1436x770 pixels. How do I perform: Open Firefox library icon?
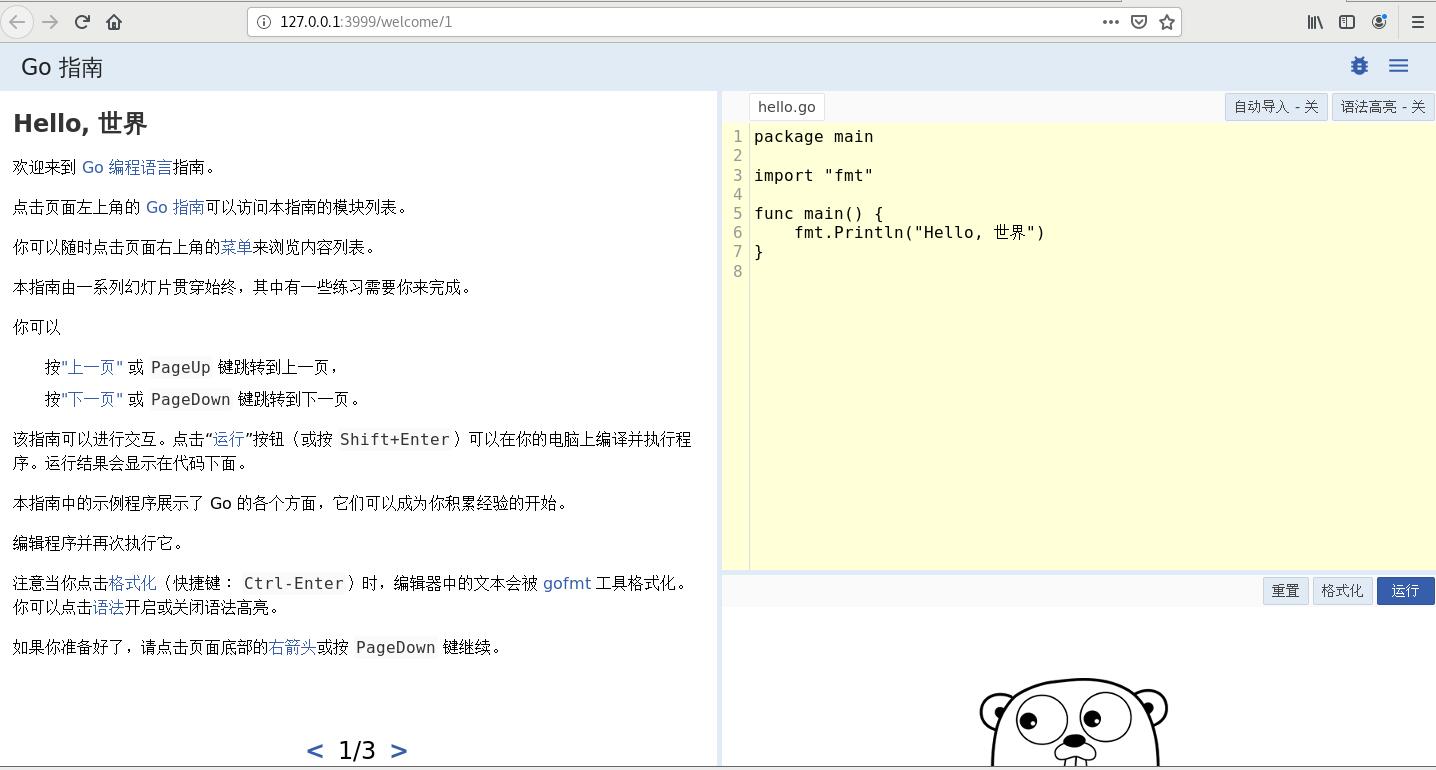pos(1315,21)
